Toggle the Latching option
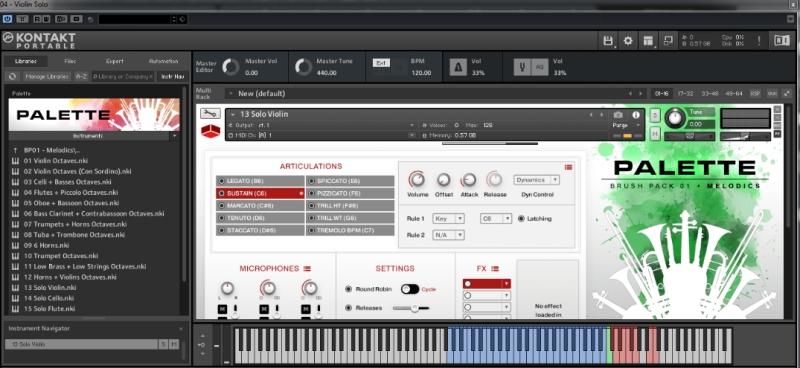Screen dimensions: 800x368 coord(521,218)
